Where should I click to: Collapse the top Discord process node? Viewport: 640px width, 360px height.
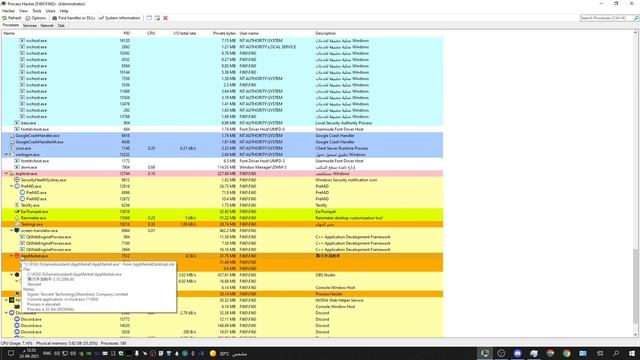coord(6,313)
